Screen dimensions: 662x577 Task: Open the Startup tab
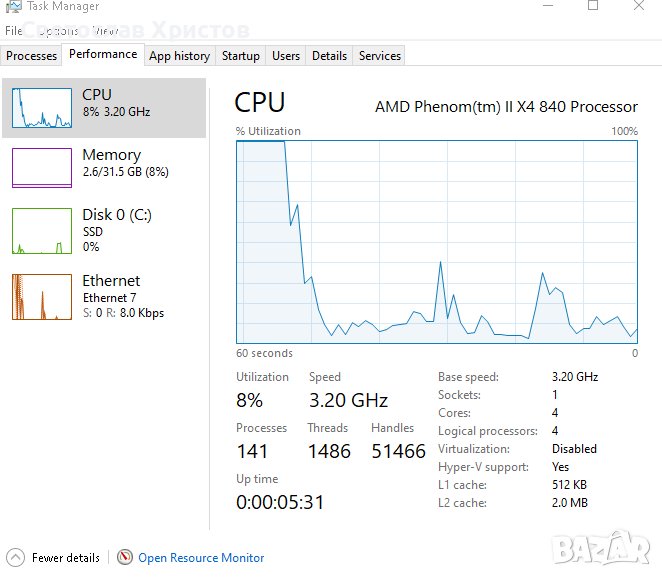pyautogui.click(x=240, y=56)
